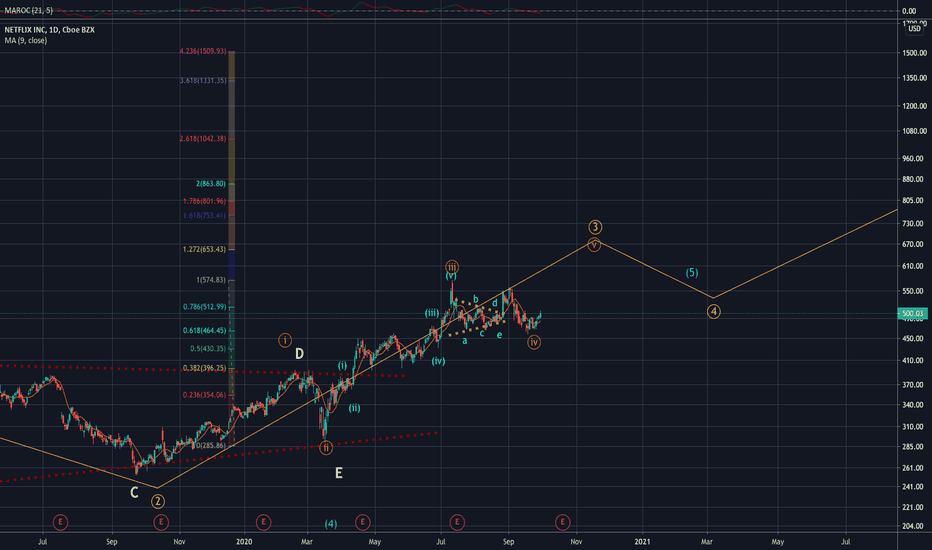The height and width of the screenshot is (550, 932).
Task: Select the orange circled v wave label
Action: (x=594, y=244)
